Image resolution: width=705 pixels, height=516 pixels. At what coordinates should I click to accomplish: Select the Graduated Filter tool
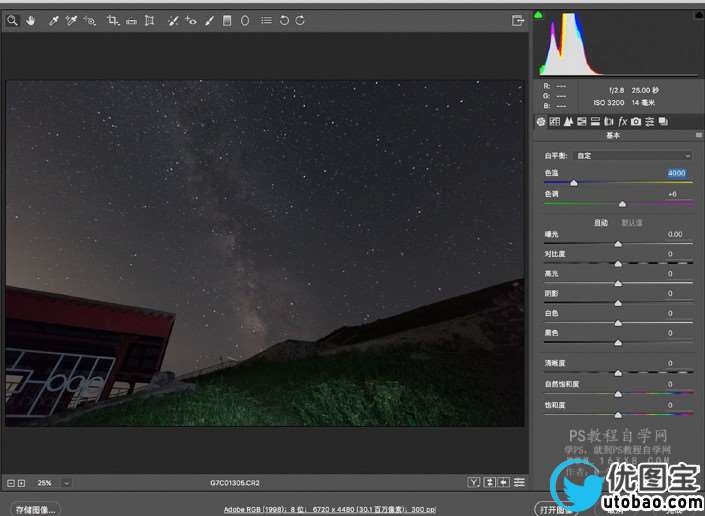coord(227,20)
